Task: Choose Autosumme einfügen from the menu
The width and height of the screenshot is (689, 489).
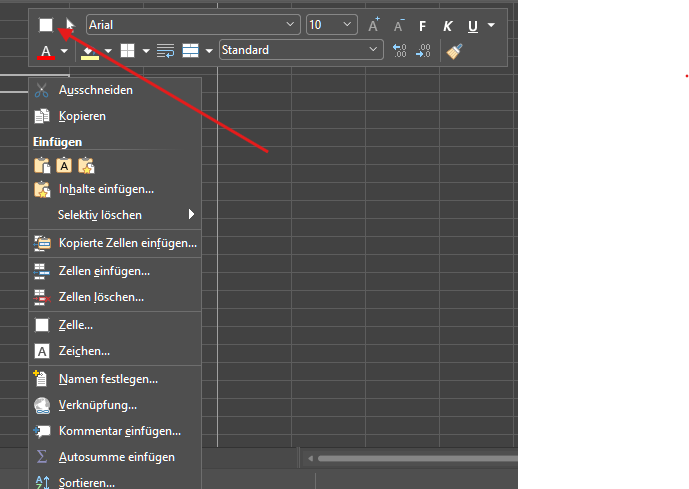Action: 115,457
